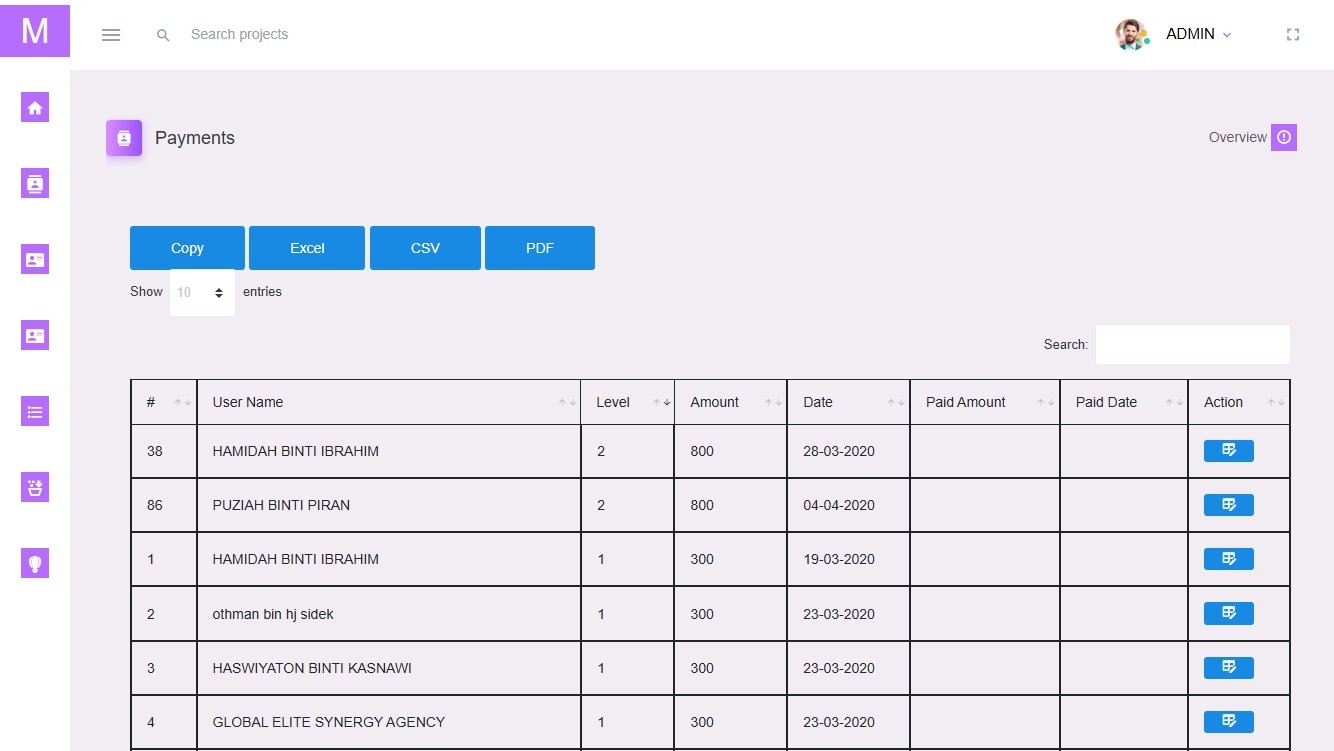Click the Excel export button
This screenshot has width=1334, height=751.
pos(307,248)
